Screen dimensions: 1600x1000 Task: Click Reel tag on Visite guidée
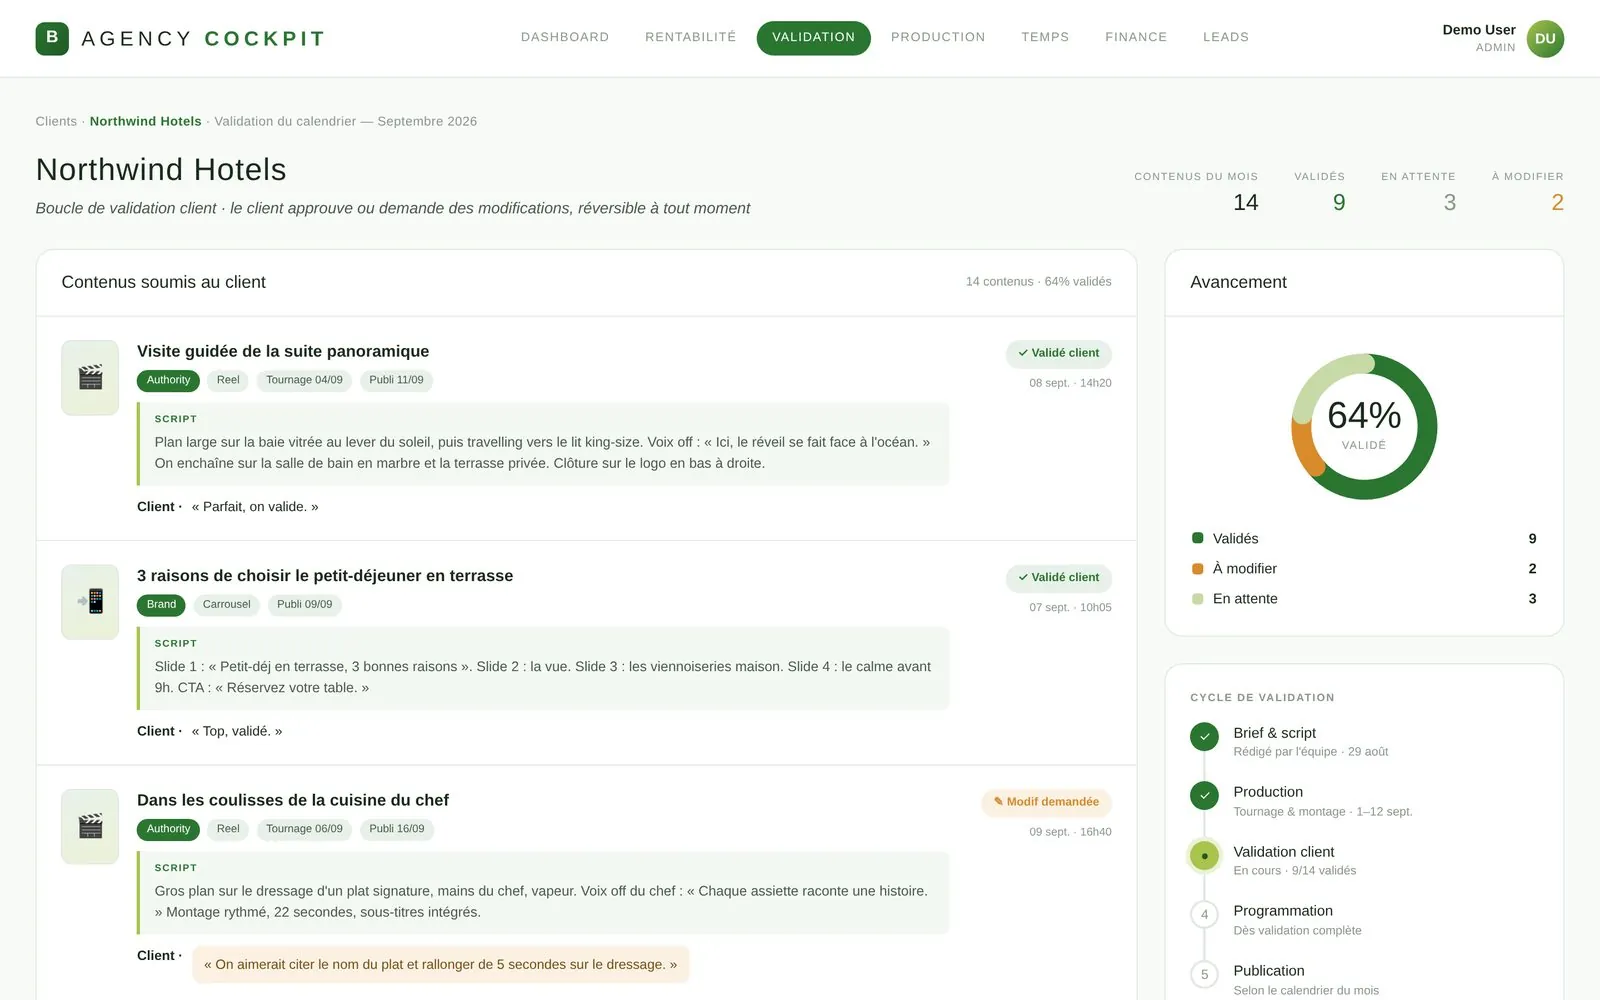point(228,380)
